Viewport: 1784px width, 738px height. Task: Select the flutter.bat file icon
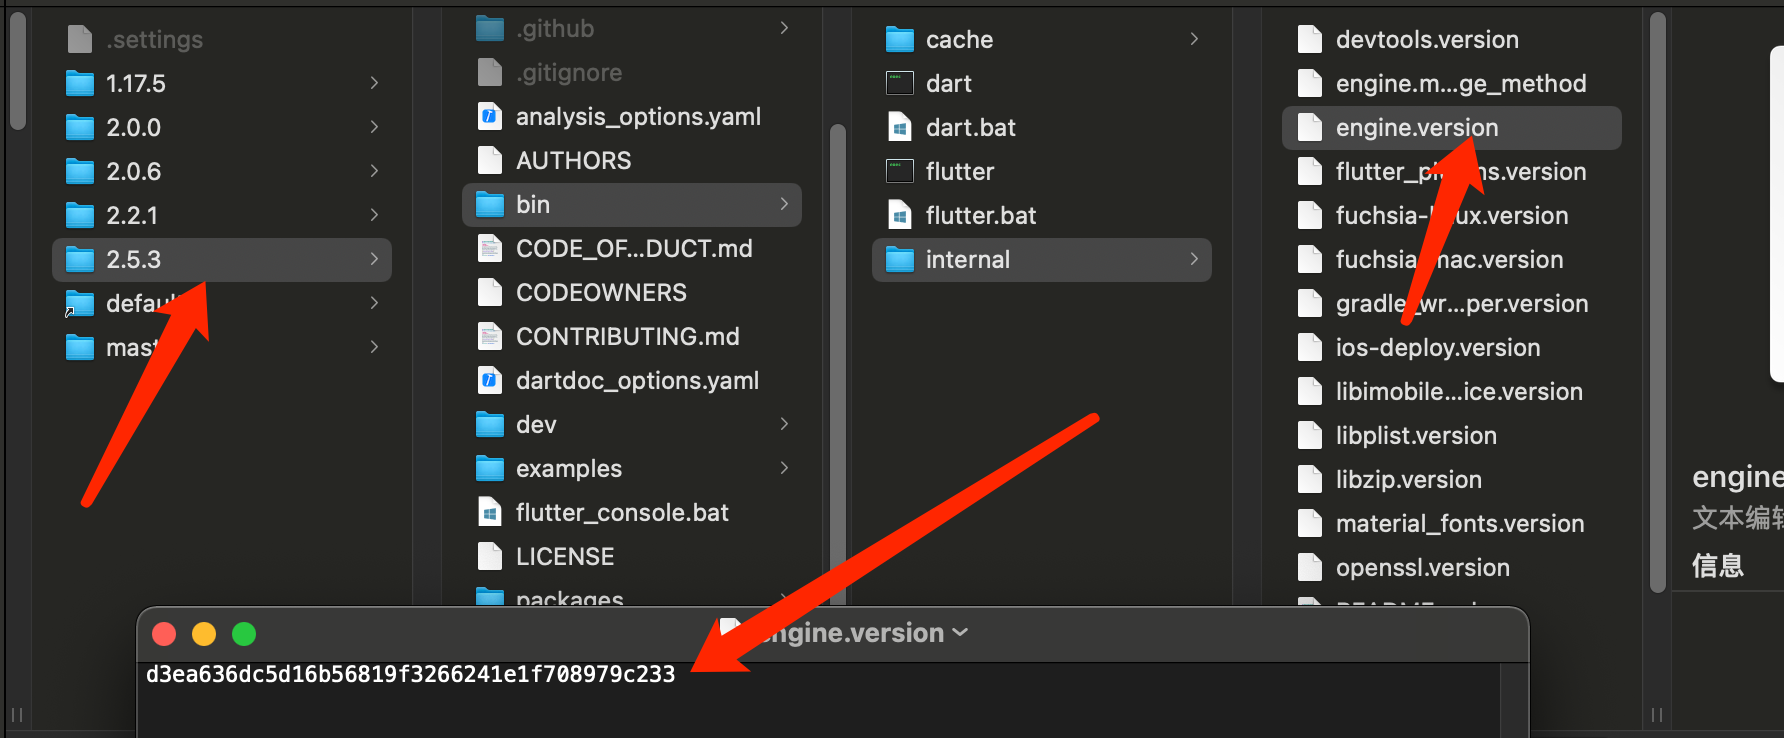point(900,215)
